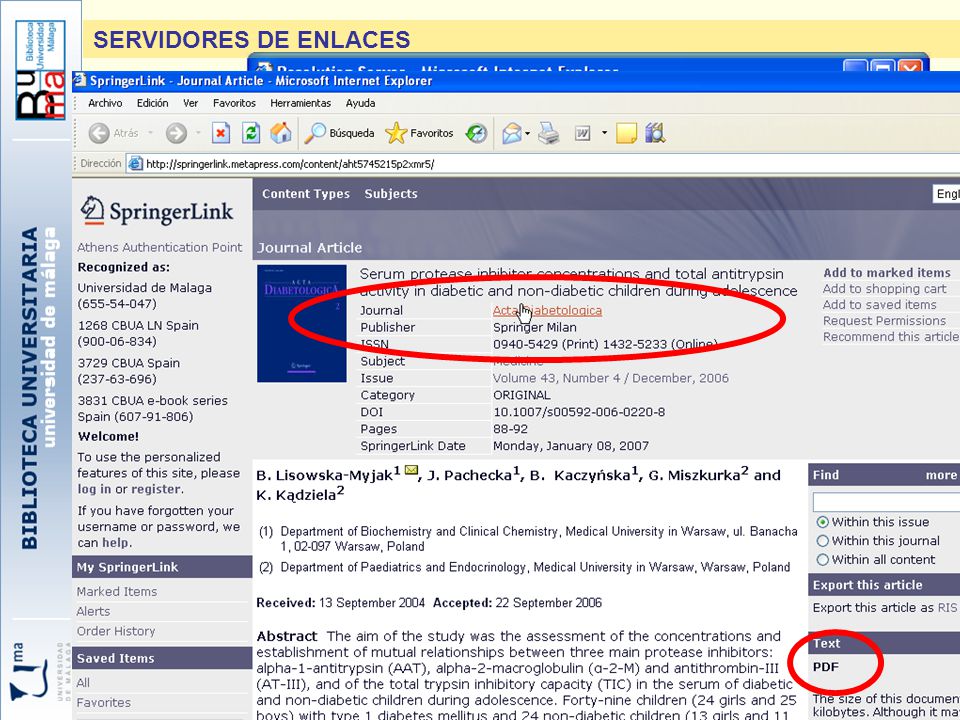This screenshot has width=960, height=720.
Task: Click the Acta Diabetologica cover thumbnail
Action: (302, 323)
